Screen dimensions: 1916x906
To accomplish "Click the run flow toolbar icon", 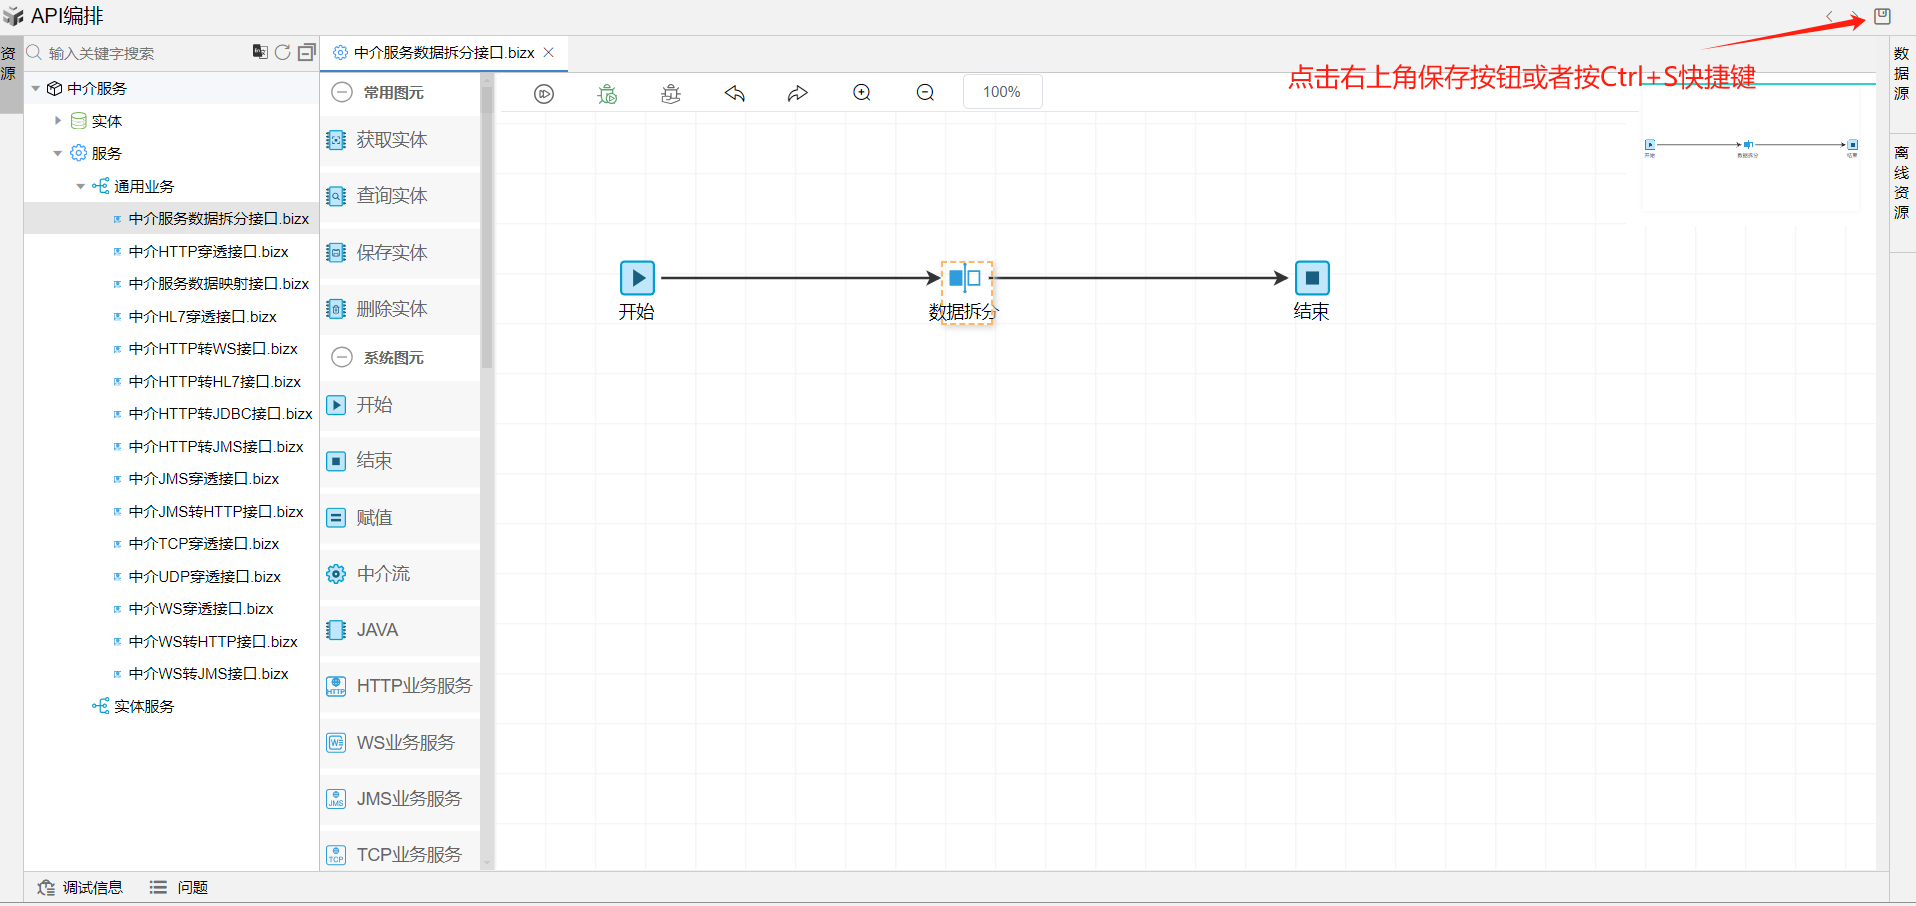I will click(544, 93).
